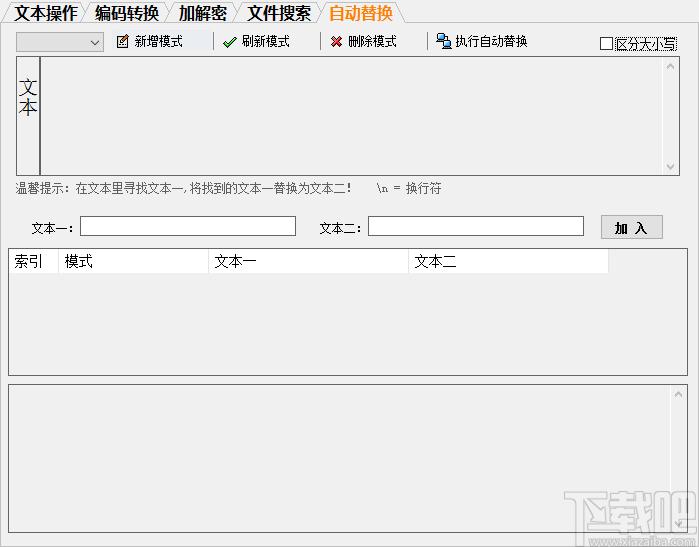Viewport: 699px width, 547px height.
Task: Click the 加 入 button
Action: [x=631, y=228]
